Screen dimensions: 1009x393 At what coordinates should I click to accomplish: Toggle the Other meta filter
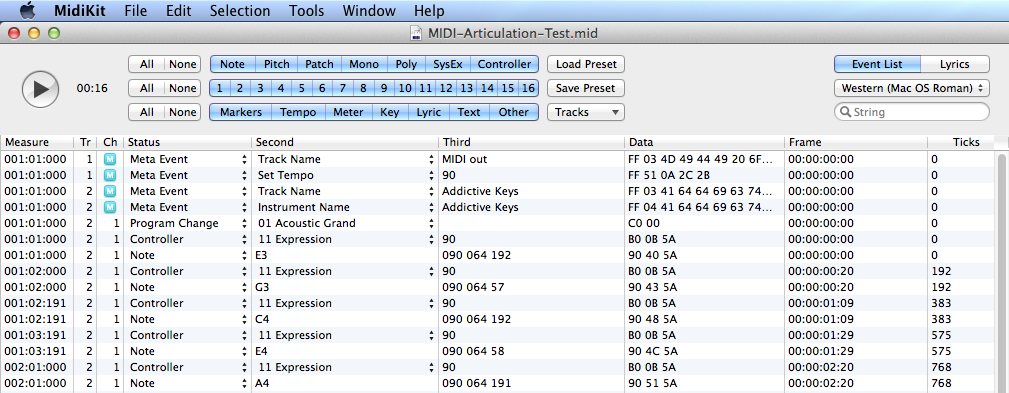tap(514, 112)
